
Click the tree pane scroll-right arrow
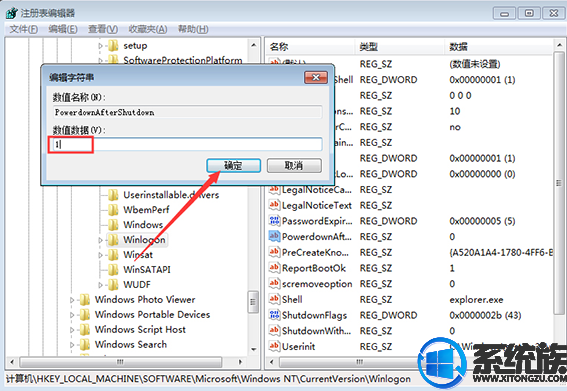pyautogui.click(x=240, y=362)
